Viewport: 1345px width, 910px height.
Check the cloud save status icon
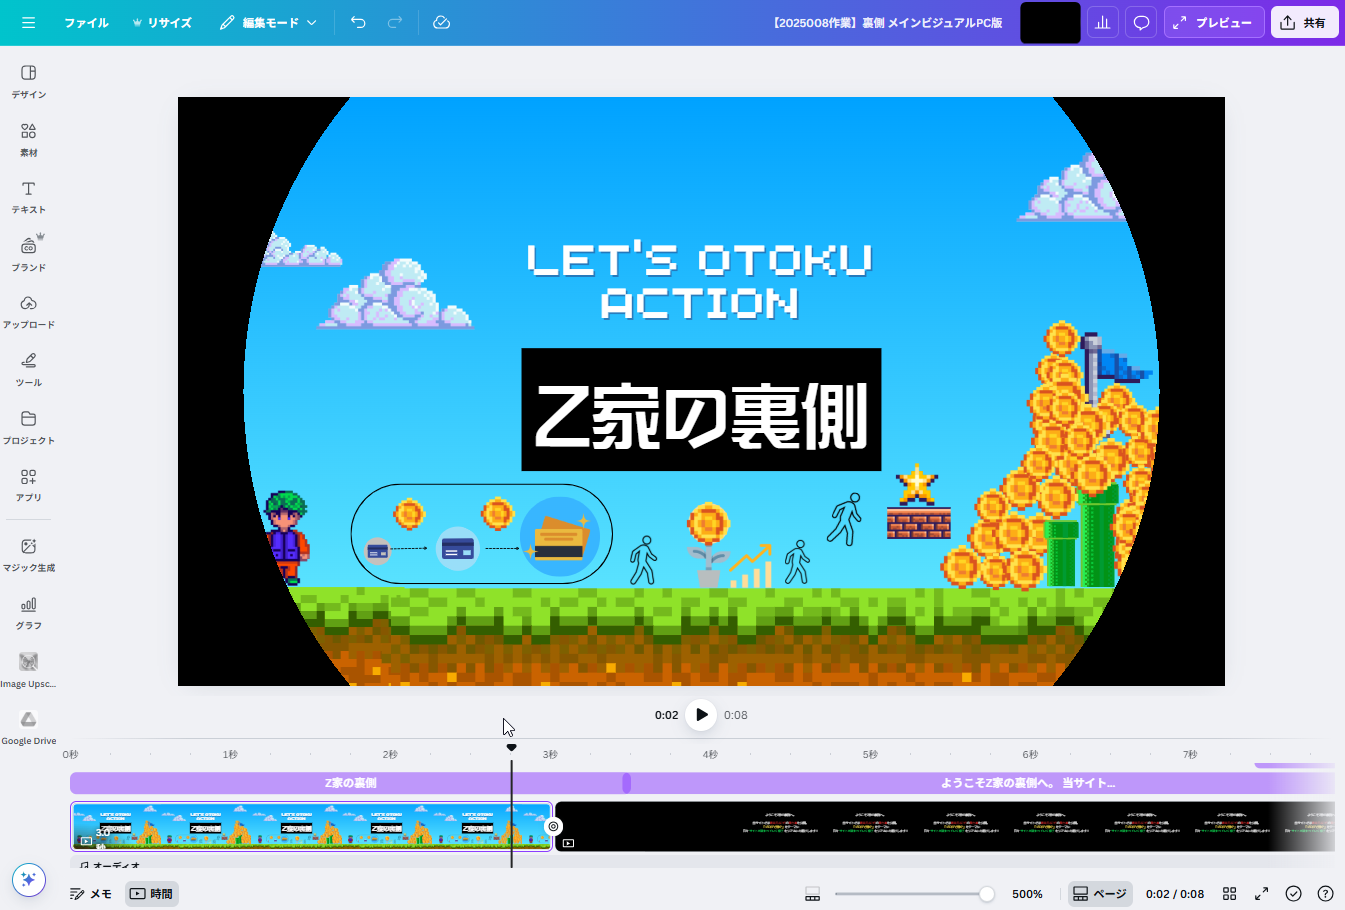pyautogui.click(x=441, y=22)
